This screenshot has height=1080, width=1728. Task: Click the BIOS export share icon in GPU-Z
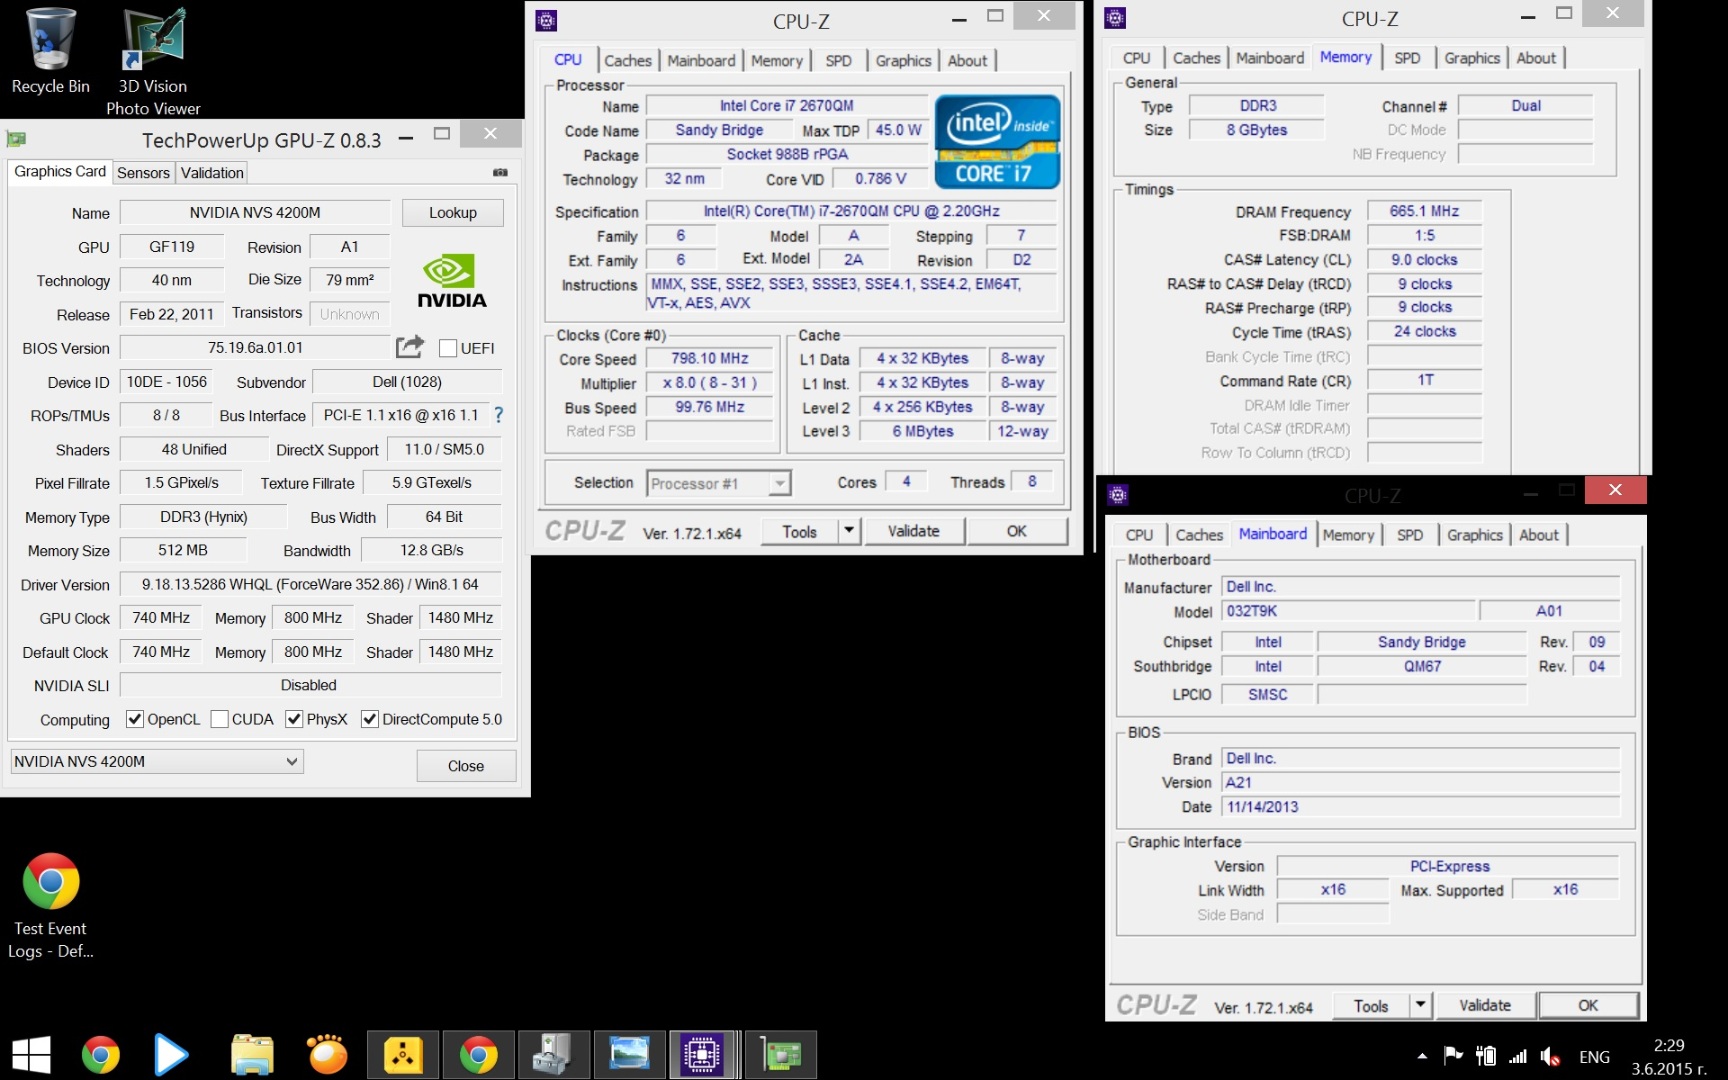pos(409,347)
